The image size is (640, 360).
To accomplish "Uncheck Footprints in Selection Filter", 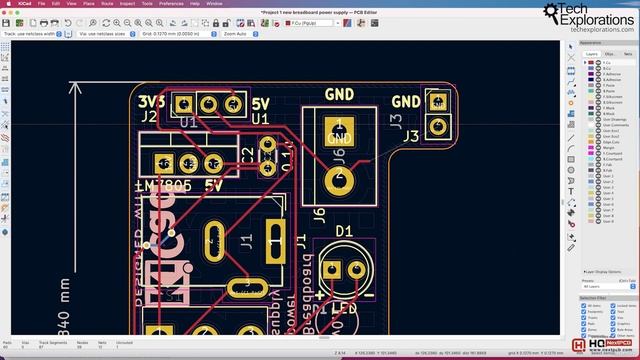I will pos(583,311).
